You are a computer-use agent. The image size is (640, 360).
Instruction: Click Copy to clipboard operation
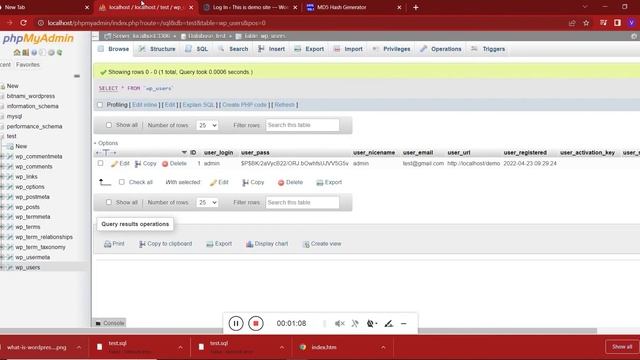165,244
